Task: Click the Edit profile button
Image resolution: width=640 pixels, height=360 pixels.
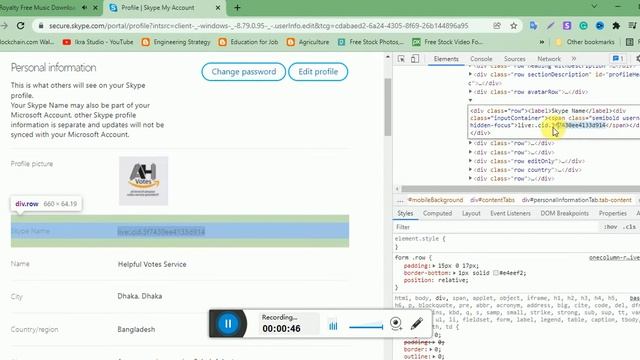Action: (x=318, y=72)
